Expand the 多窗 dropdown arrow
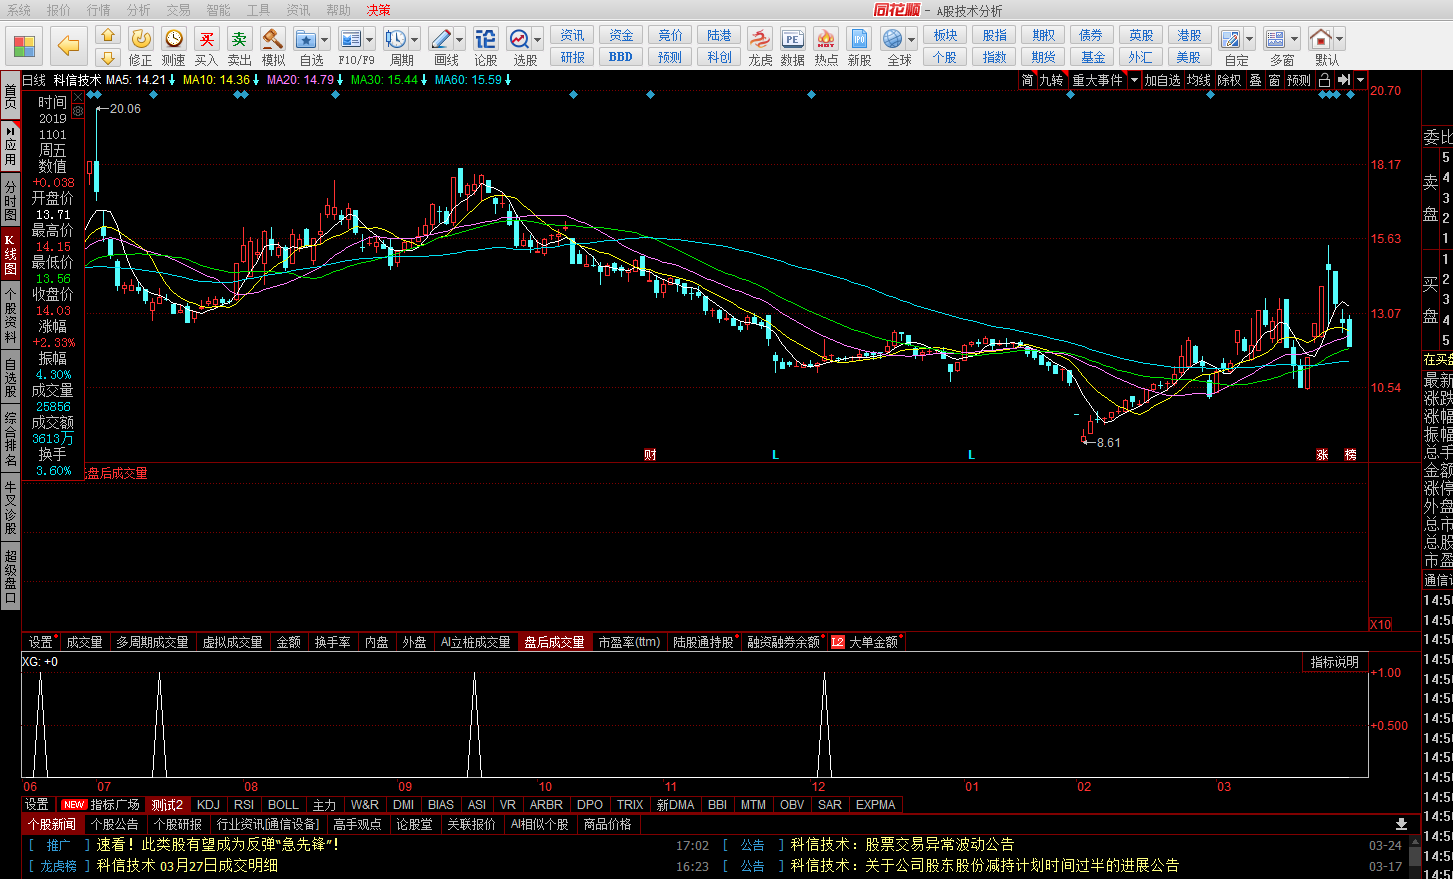The image size is (1453, 879). (x=1295, y=39)
